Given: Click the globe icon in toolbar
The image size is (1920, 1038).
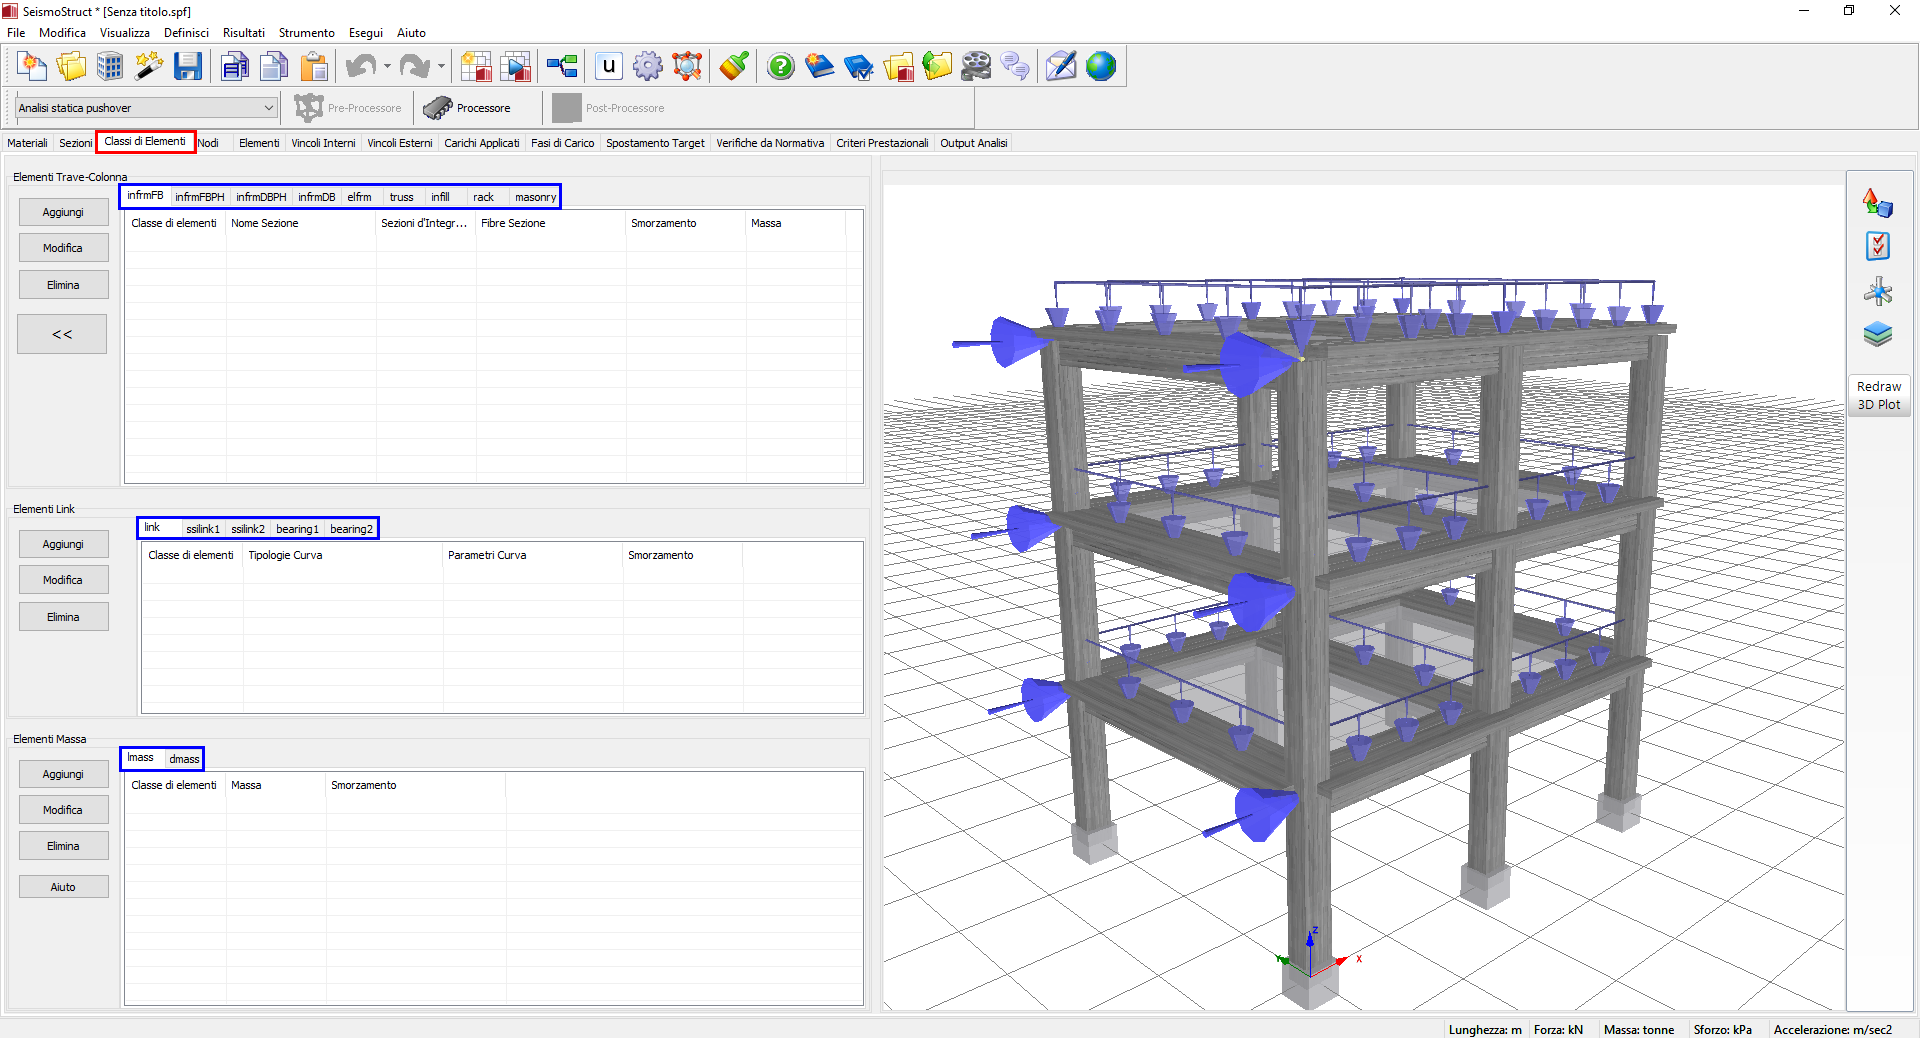Looking at the screenshot, I should click(x=1101, y=67).
